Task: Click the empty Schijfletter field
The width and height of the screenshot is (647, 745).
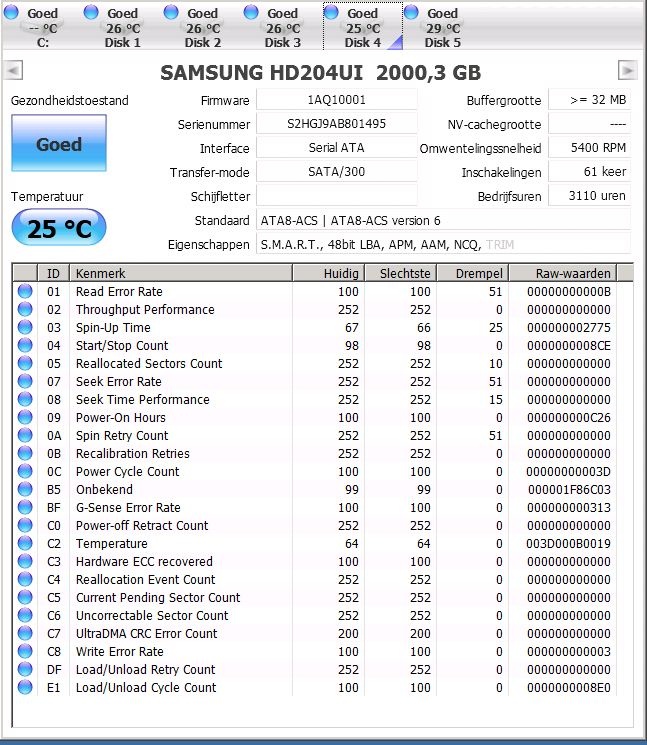Action: [x=336, y=196]
